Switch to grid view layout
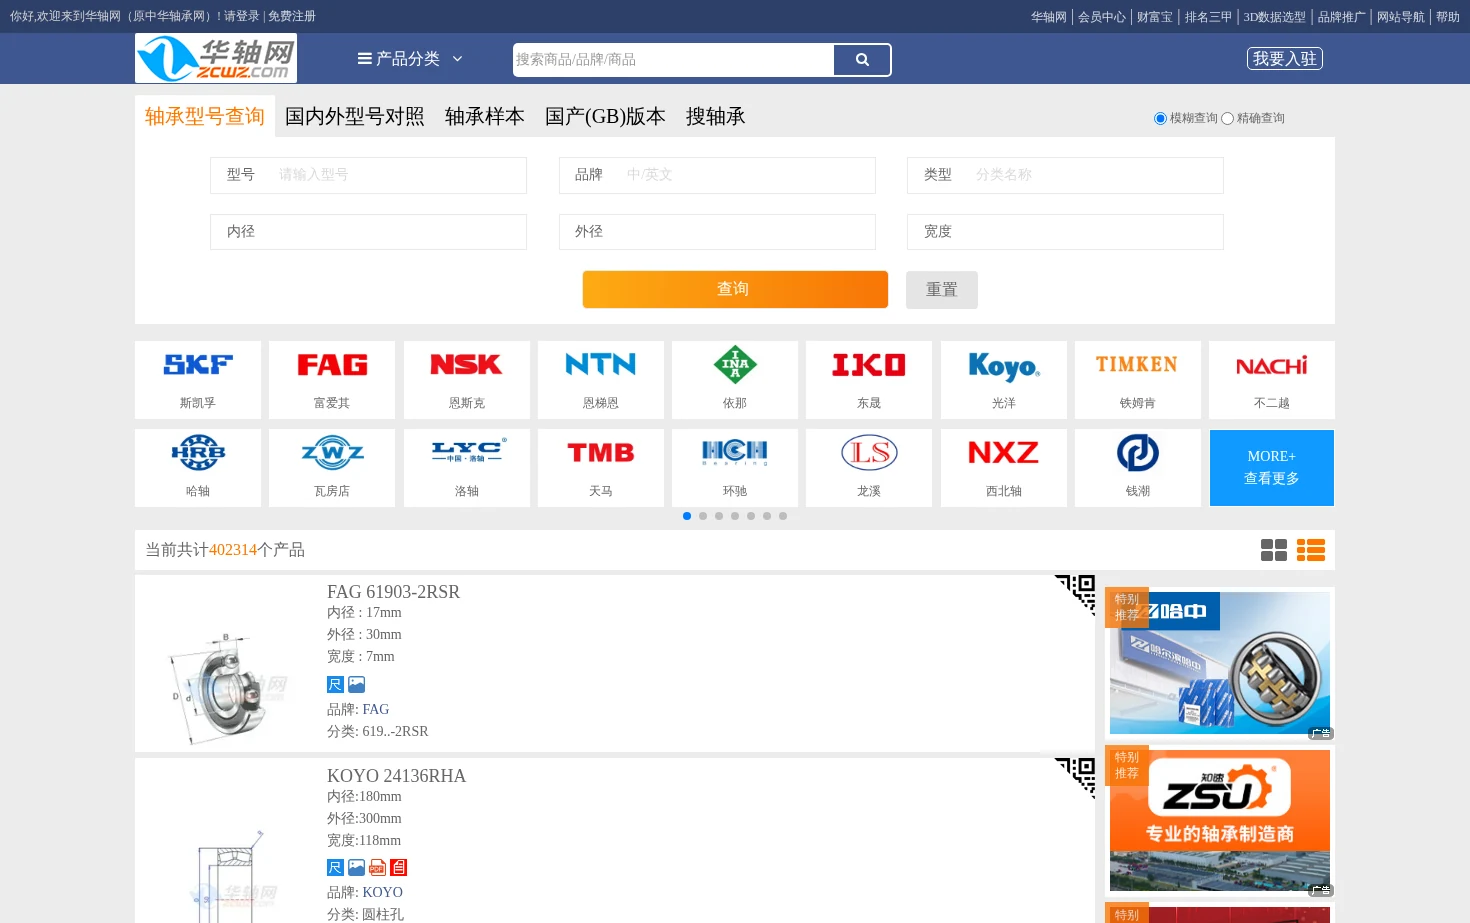Viewport: 1470px width, 923px height. pyautogui.click(x=1274, y=550)
